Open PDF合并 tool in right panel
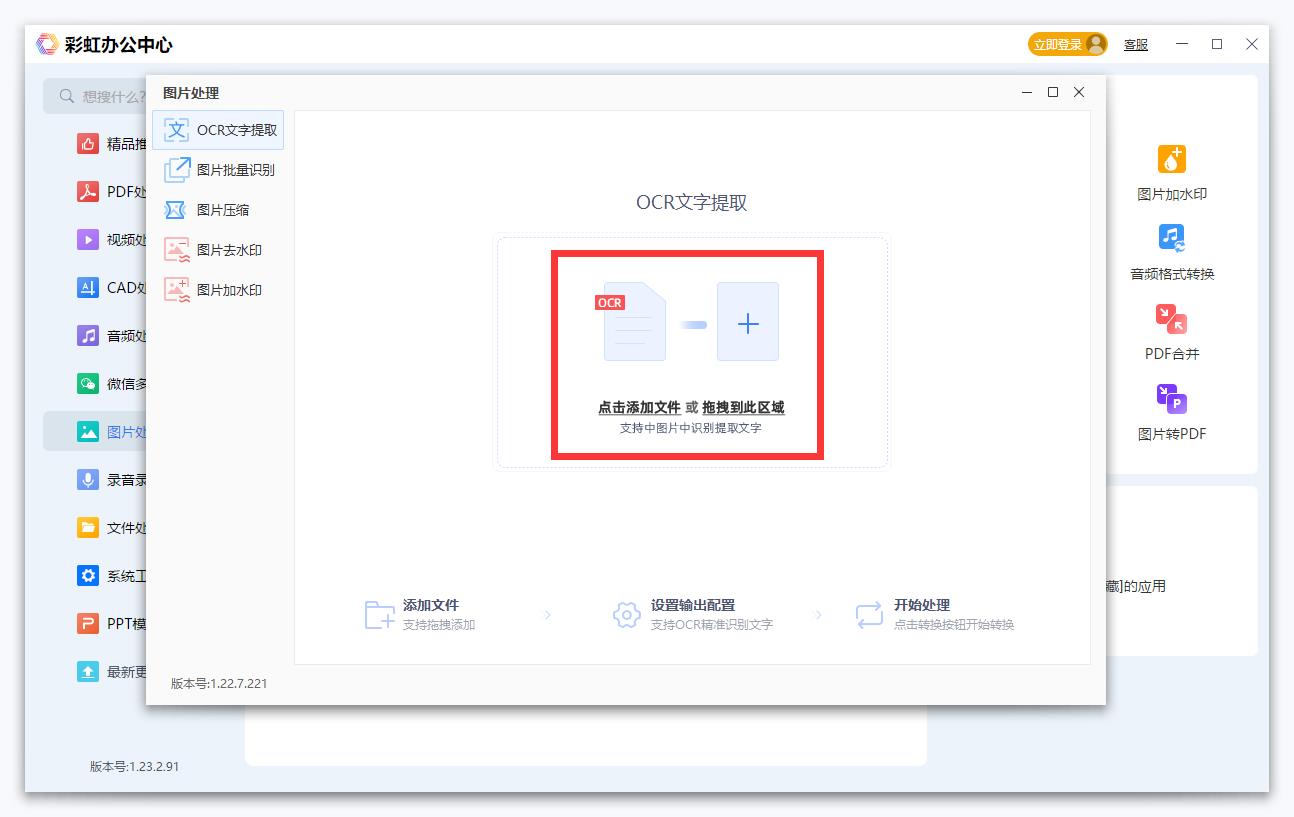 [x=1172, y=332]
